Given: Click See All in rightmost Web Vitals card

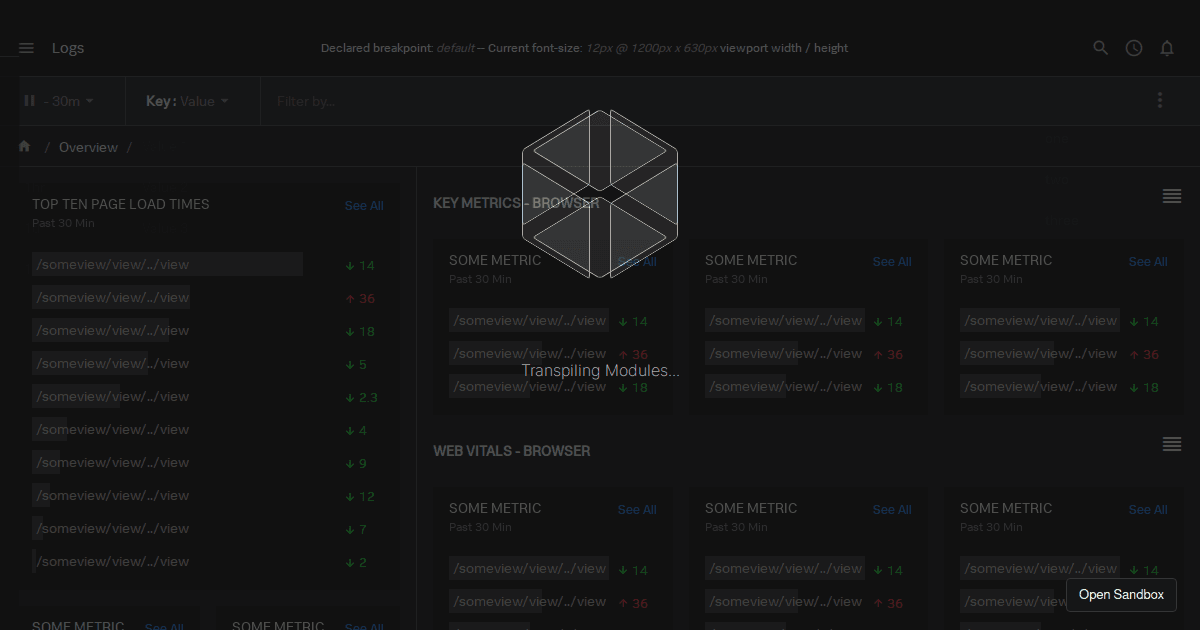Looking at the screenshot, I should point(1148,510).
